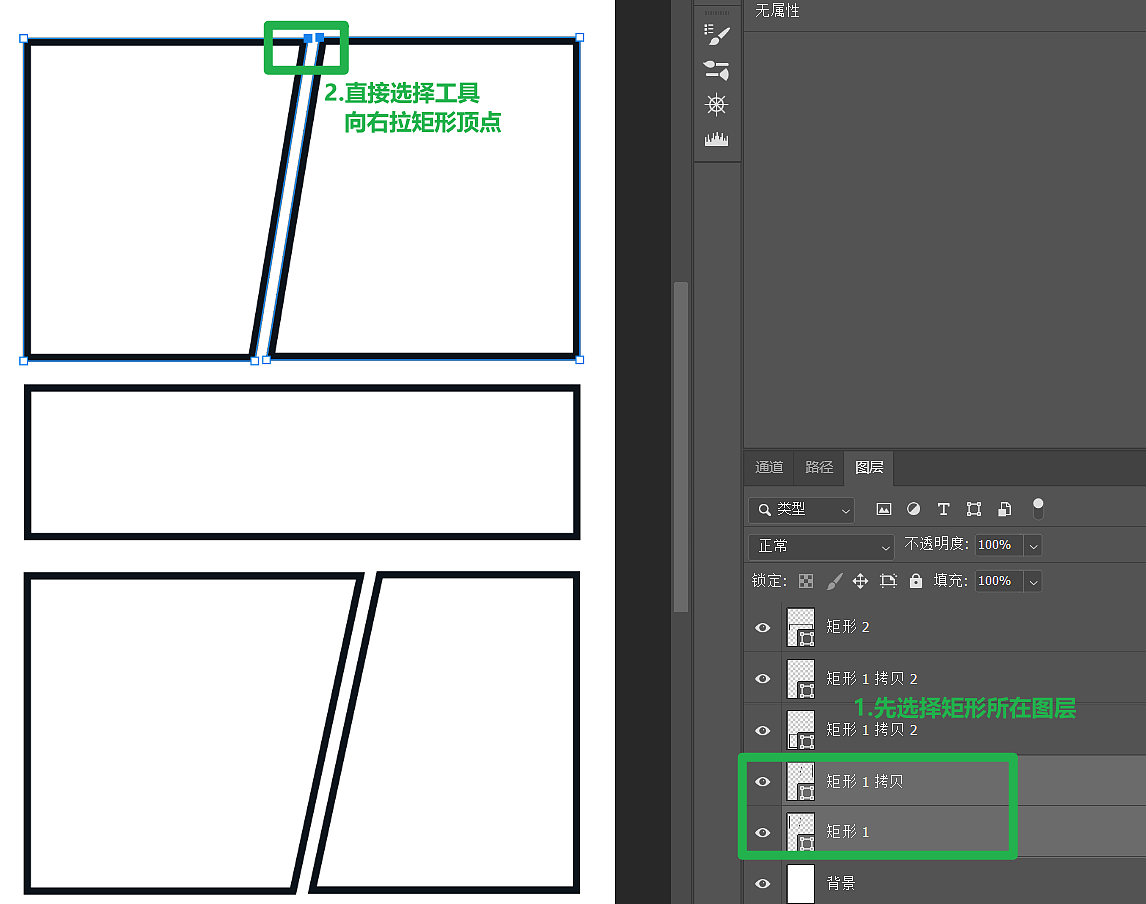Filter layers by pixel layers icon

point(884,509)
